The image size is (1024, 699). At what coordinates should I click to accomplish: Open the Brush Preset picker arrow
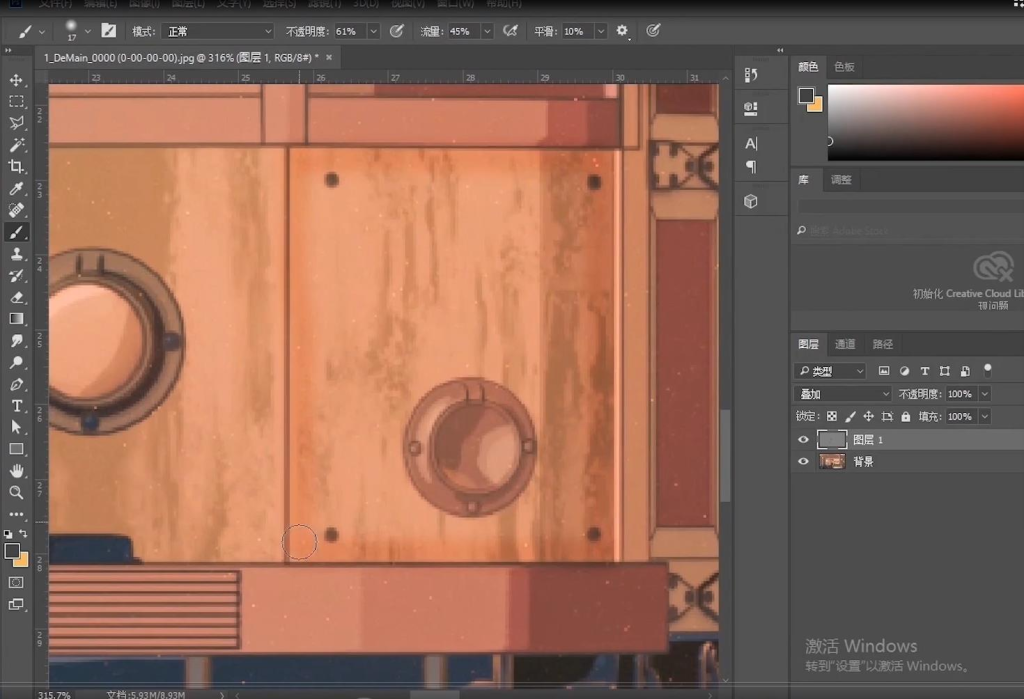pos(88,31)
